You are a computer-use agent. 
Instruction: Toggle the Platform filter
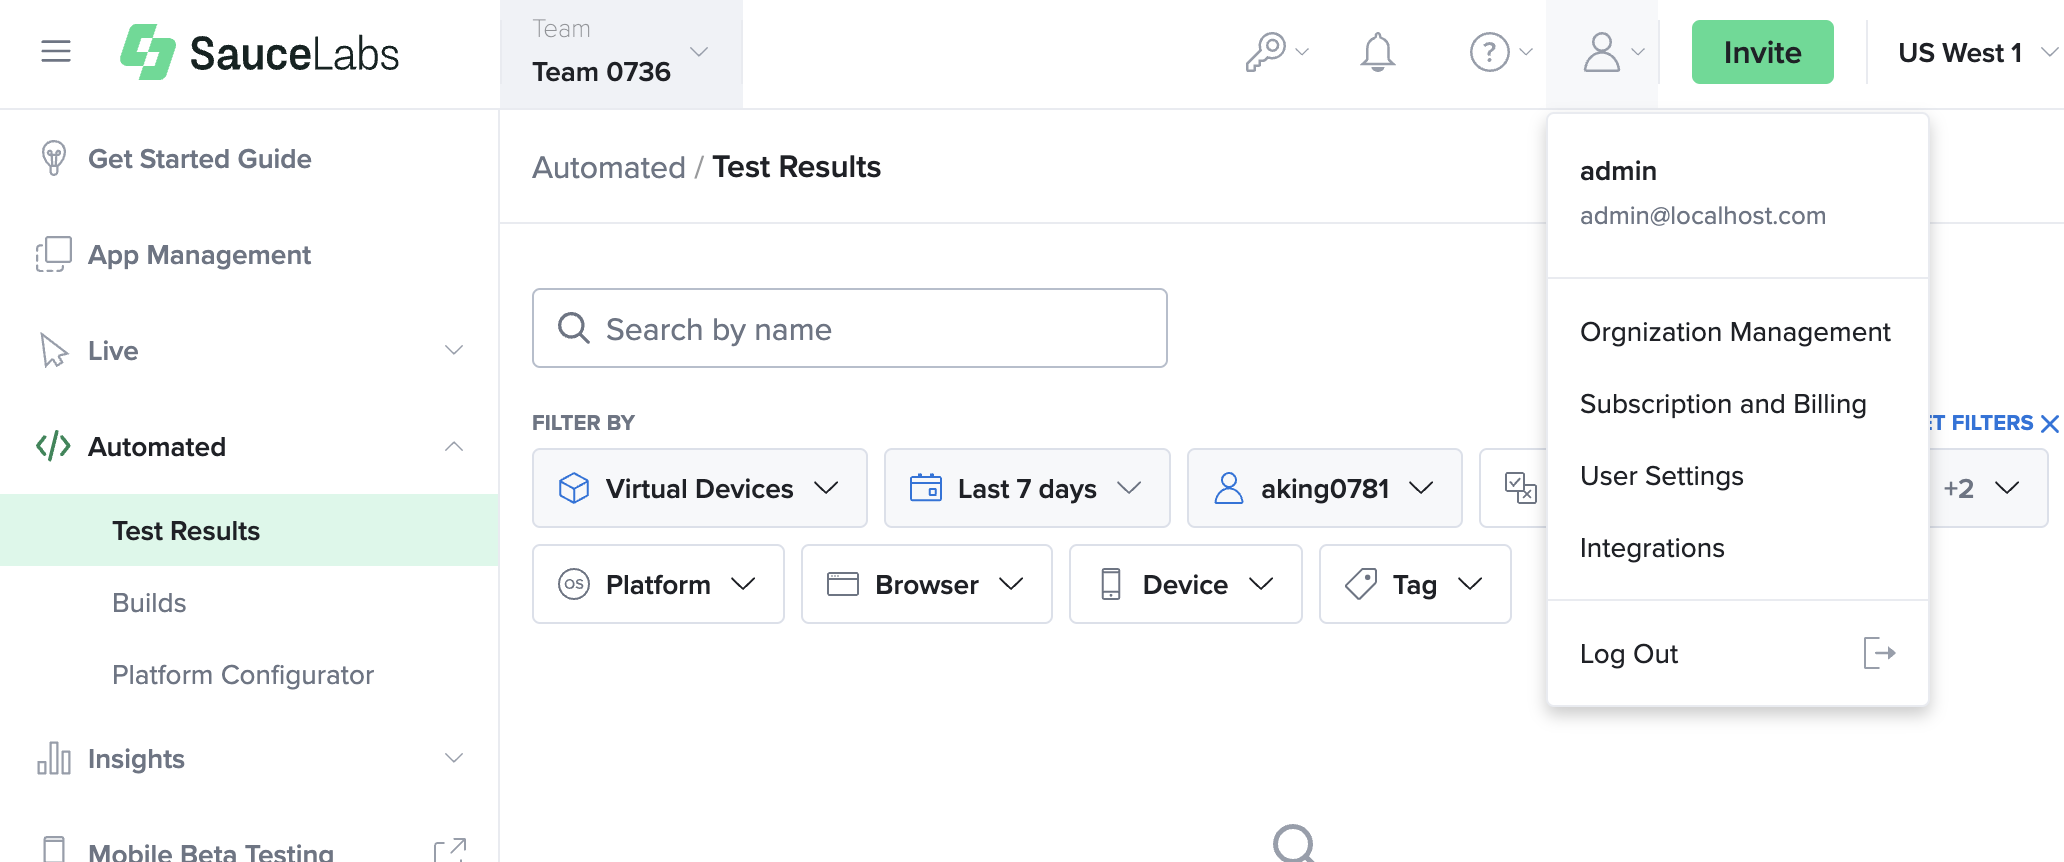tap(657, 584)
